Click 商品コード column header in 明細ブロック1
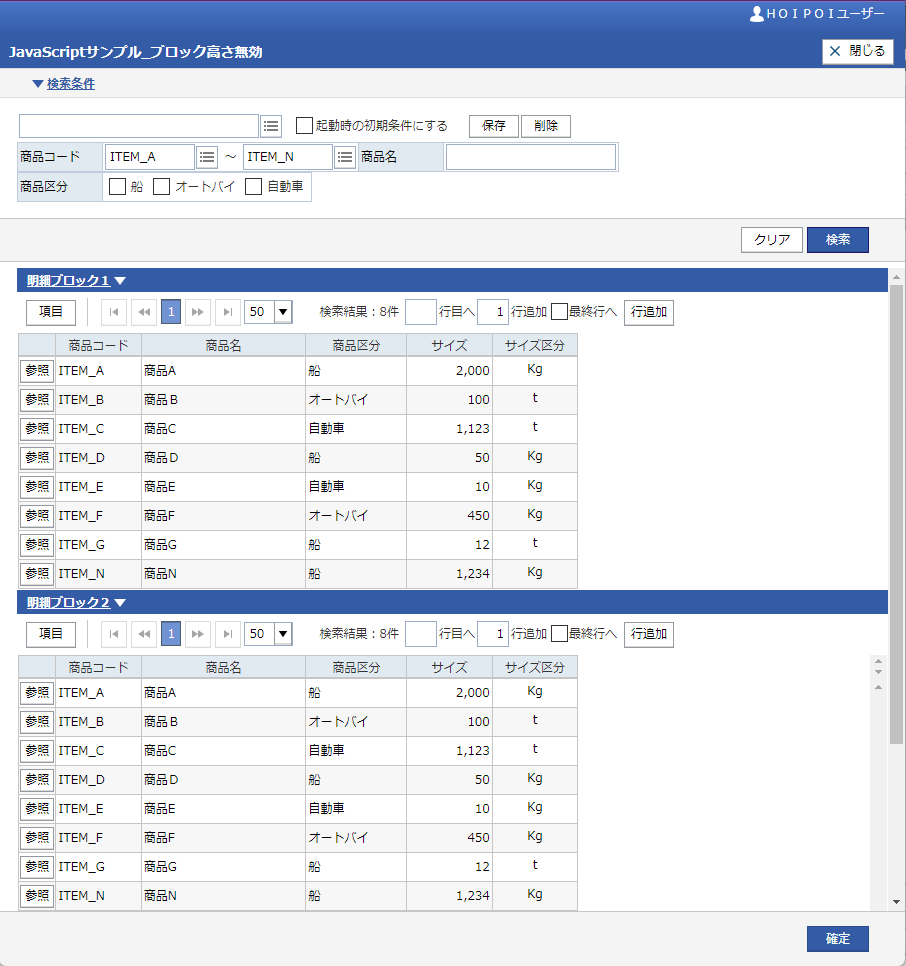This screenshot has width=906, height=966. (x=98, y=346)
